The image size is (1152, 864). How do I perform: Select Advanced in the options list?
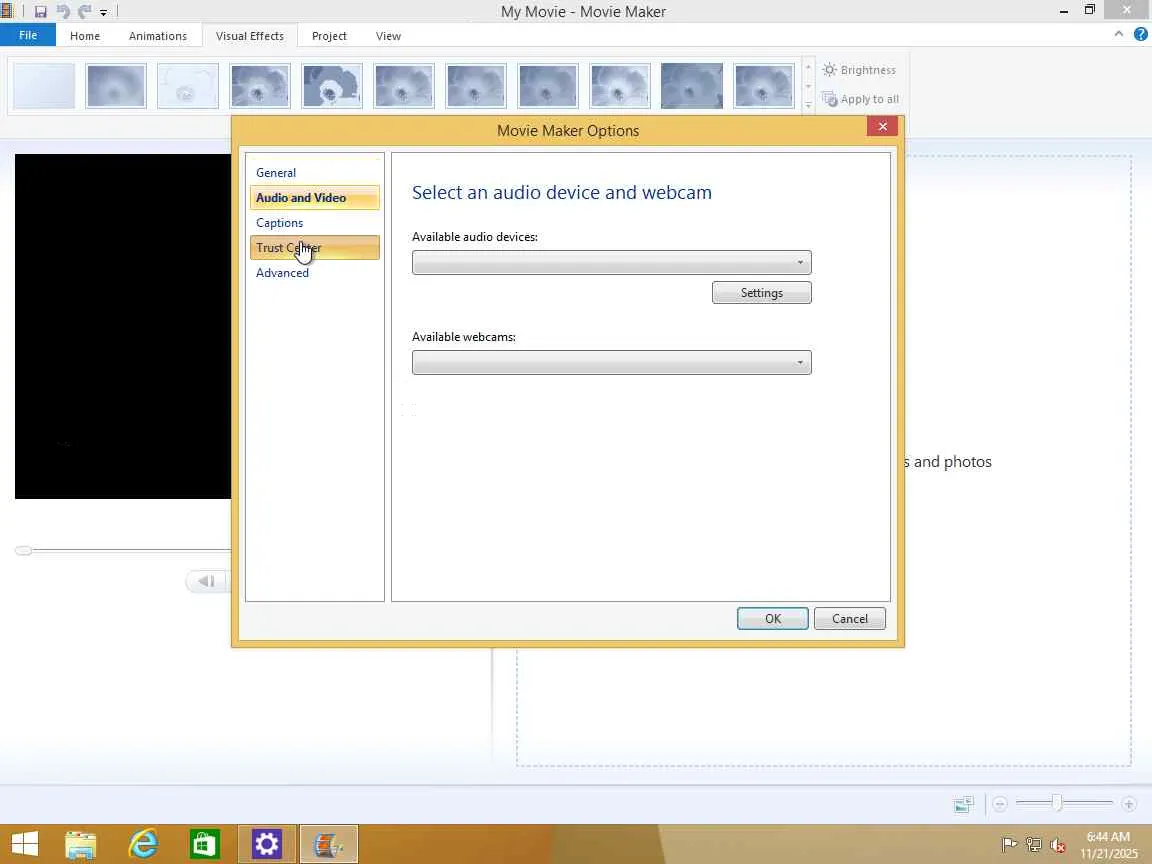click(282, 273)
